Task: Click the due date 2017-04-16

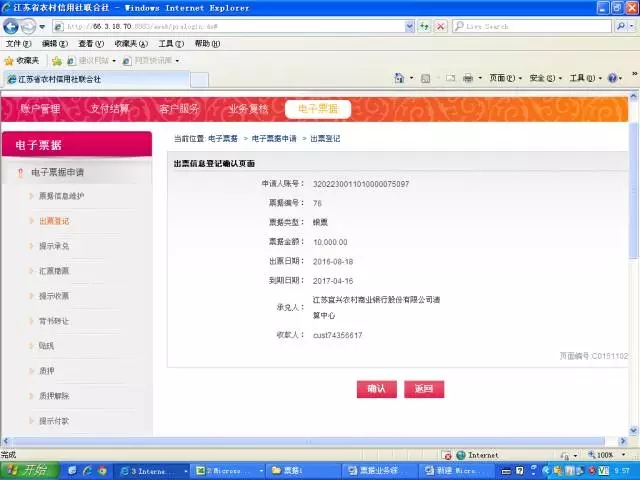Action: (333, 281)
